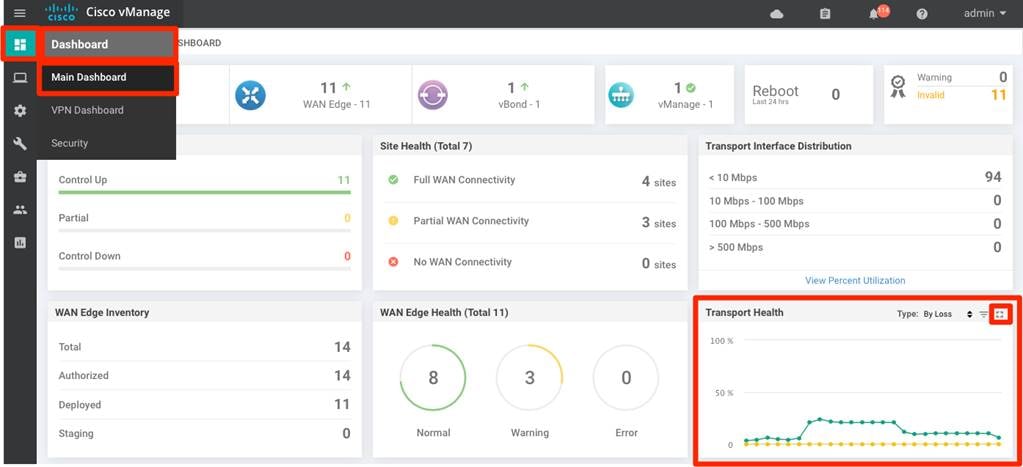The height and width of the screenshot is (467, 1023).
Task: Open the Administration people icon in sidebar
Action: (20, 210)
